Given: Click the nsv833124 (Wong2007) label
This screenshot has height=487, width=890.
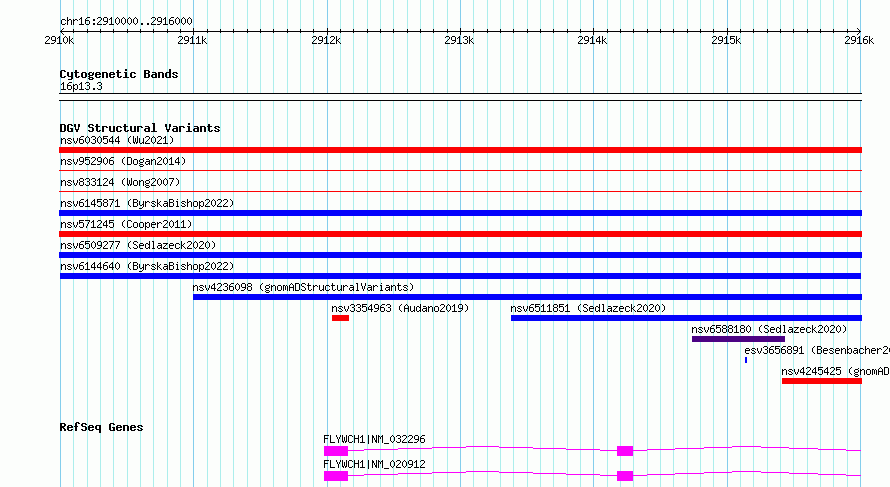Looking at the screenshot, I should (120, 182).
